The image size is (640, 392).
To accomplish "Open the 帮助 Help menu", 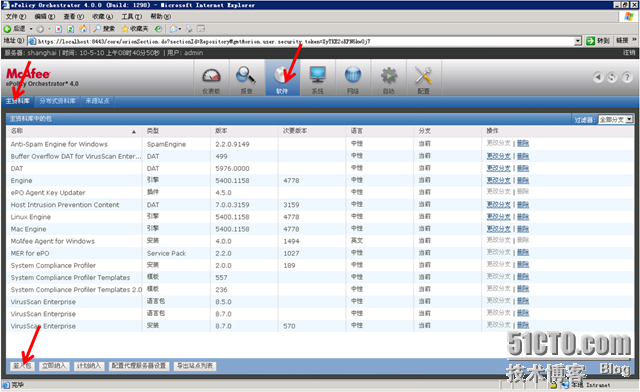I will tap(160, 17).
